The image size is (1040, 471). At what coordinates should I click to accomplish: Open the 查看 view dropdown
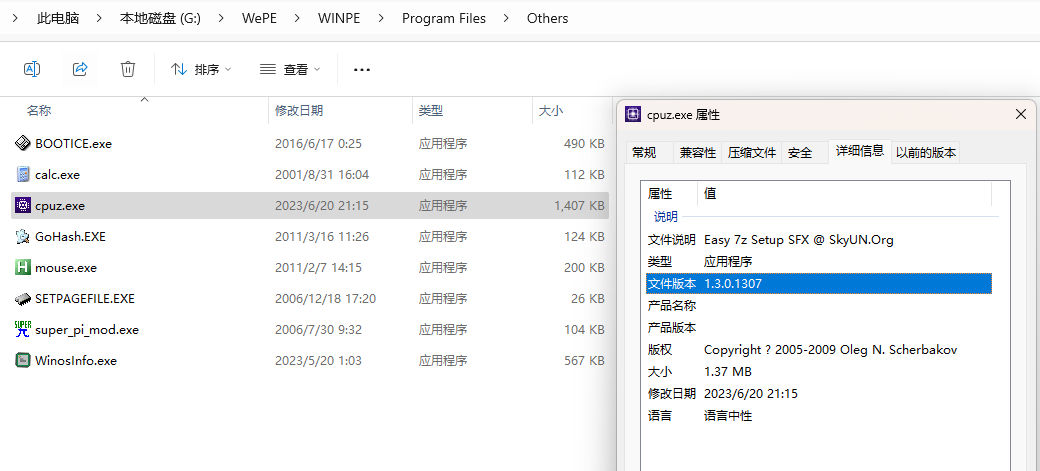(x=290, y=69)
